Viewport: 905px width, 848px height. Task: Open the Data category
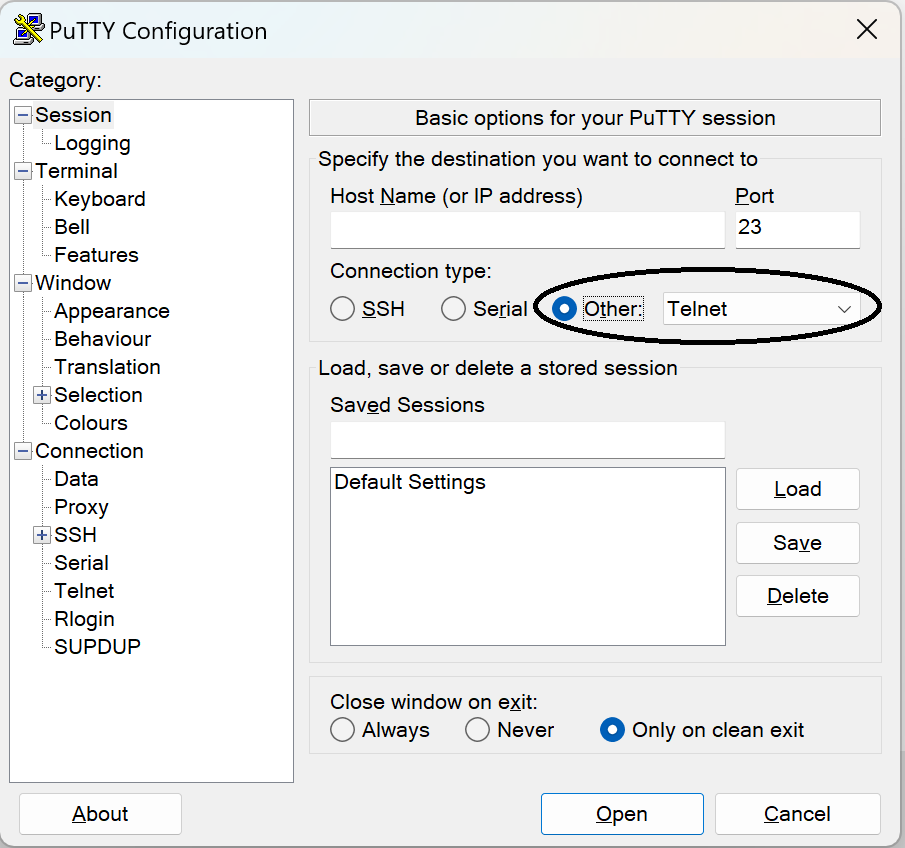(76, 479)
